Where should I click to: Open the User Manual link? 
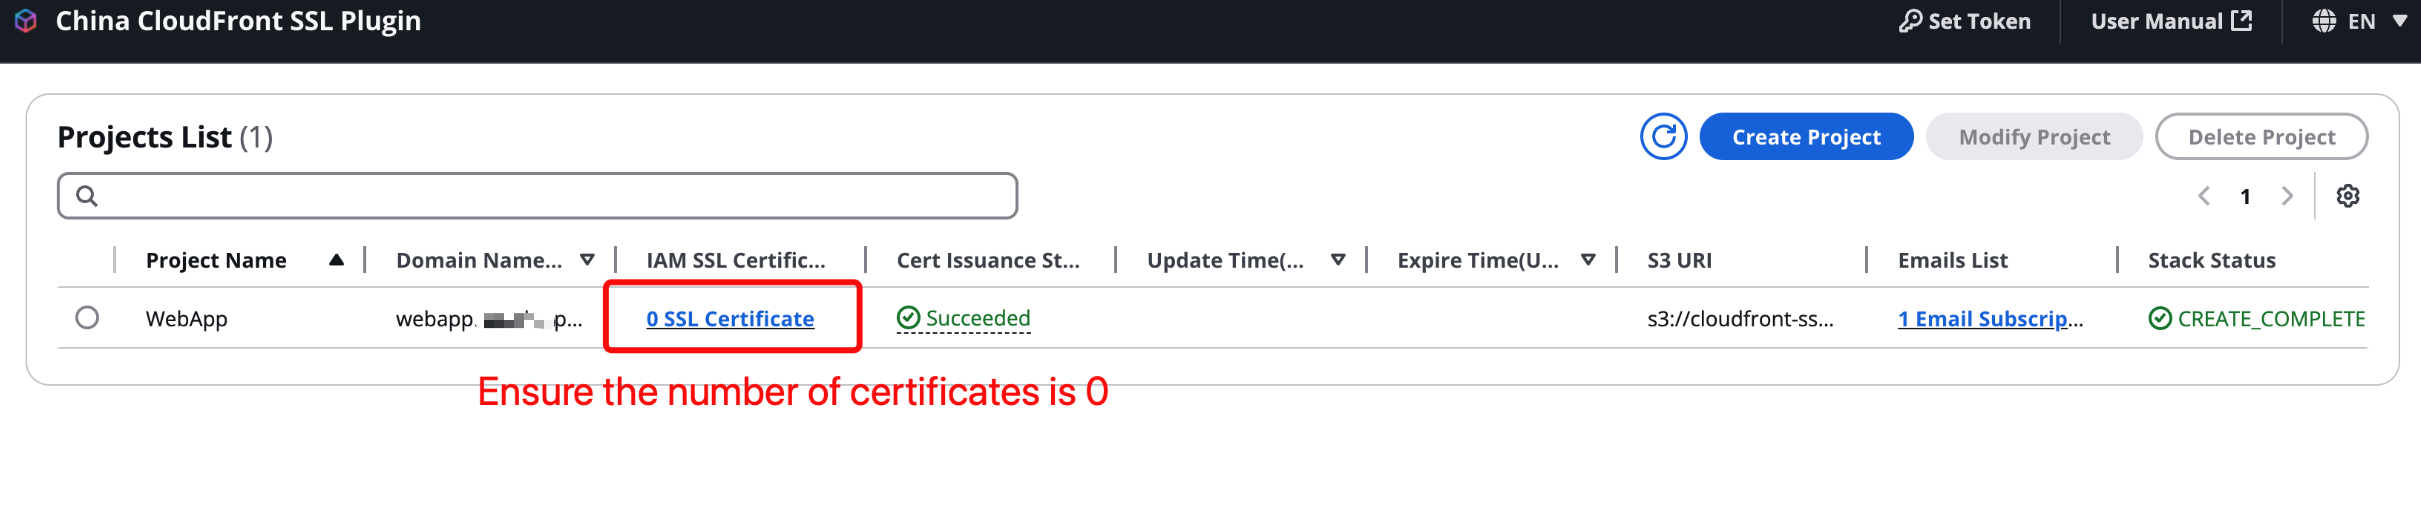[x=2171, y=21]
